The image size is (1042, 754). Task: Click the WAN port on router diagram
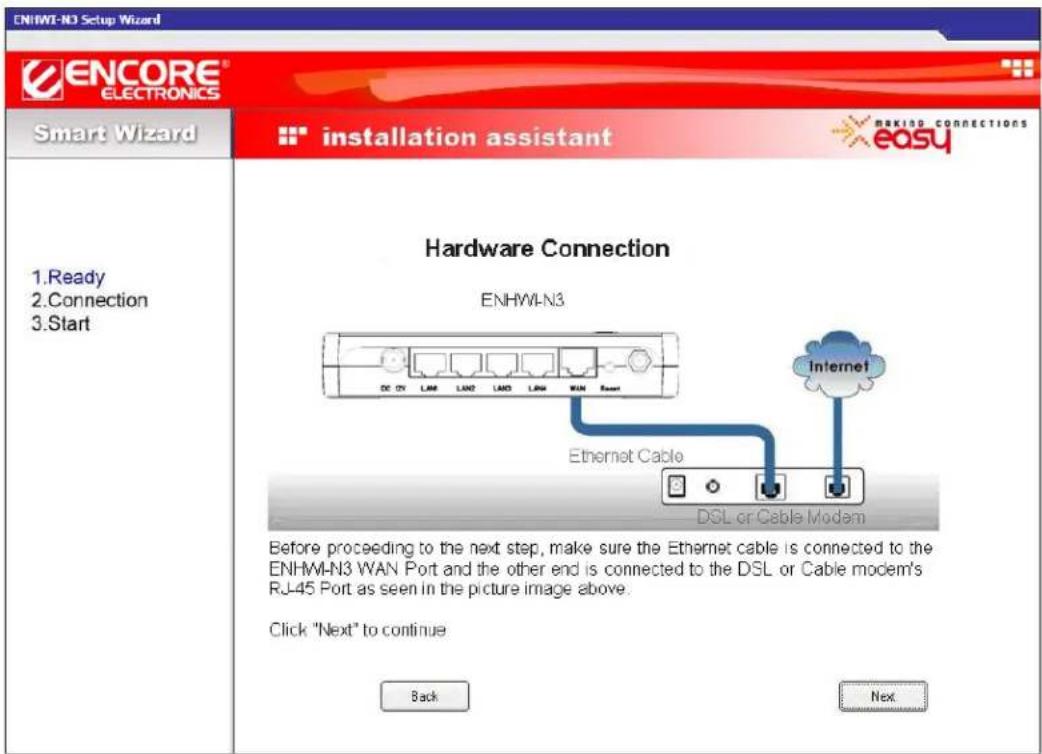pos(577,363)
